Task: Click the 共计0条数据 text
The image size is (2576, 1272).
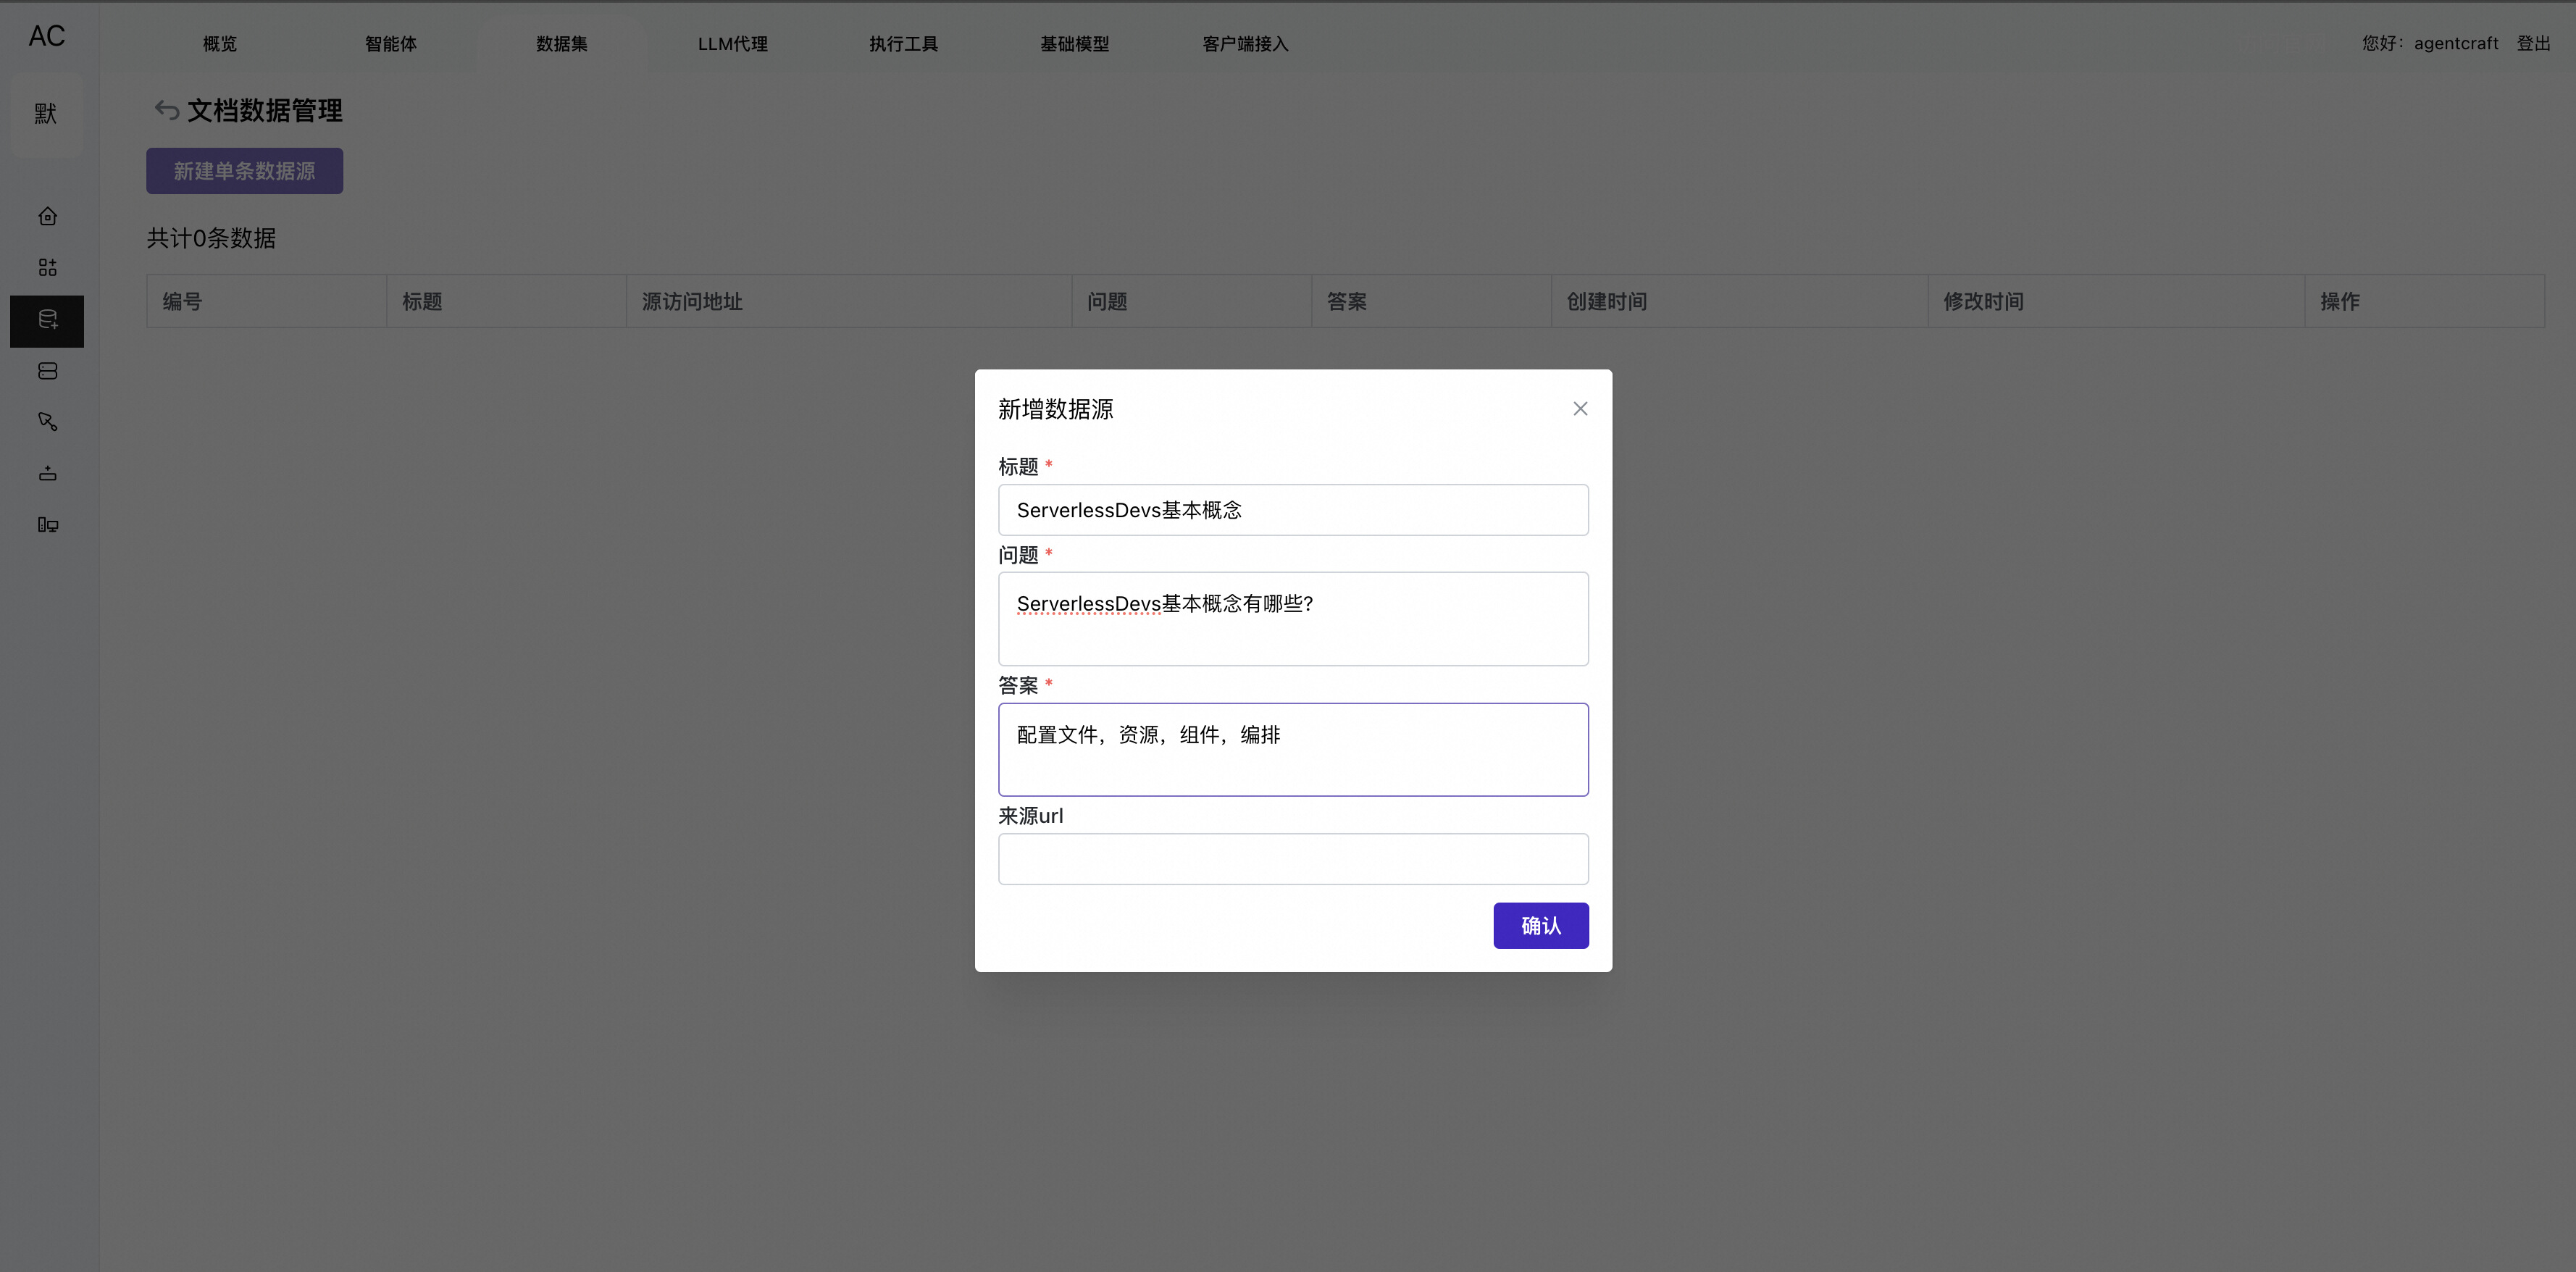Action: pyautogui.click(x=211, y=238)
